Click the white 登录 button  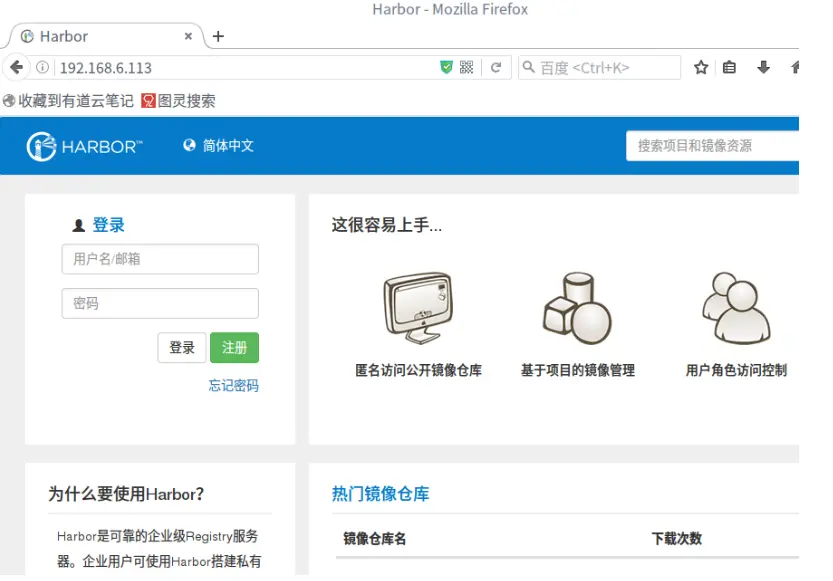tap(182, 348)
